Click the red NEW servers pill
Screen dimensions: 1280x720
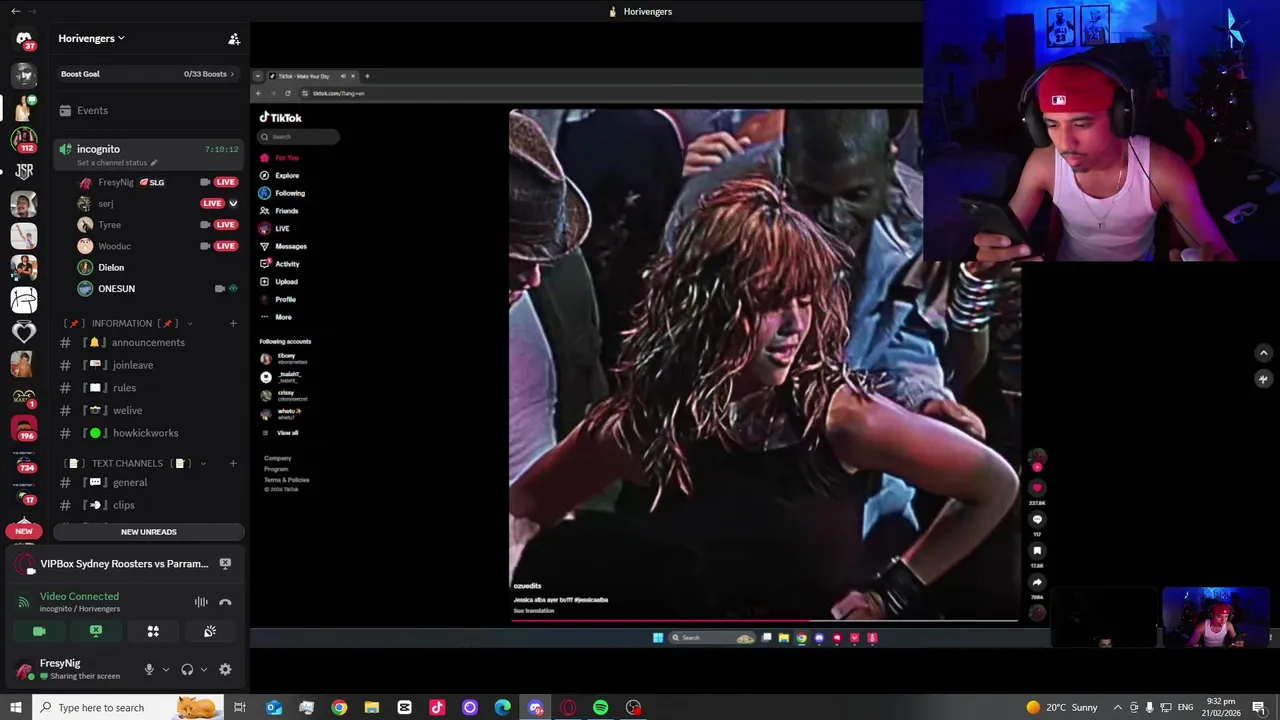[x=24, y=532]
